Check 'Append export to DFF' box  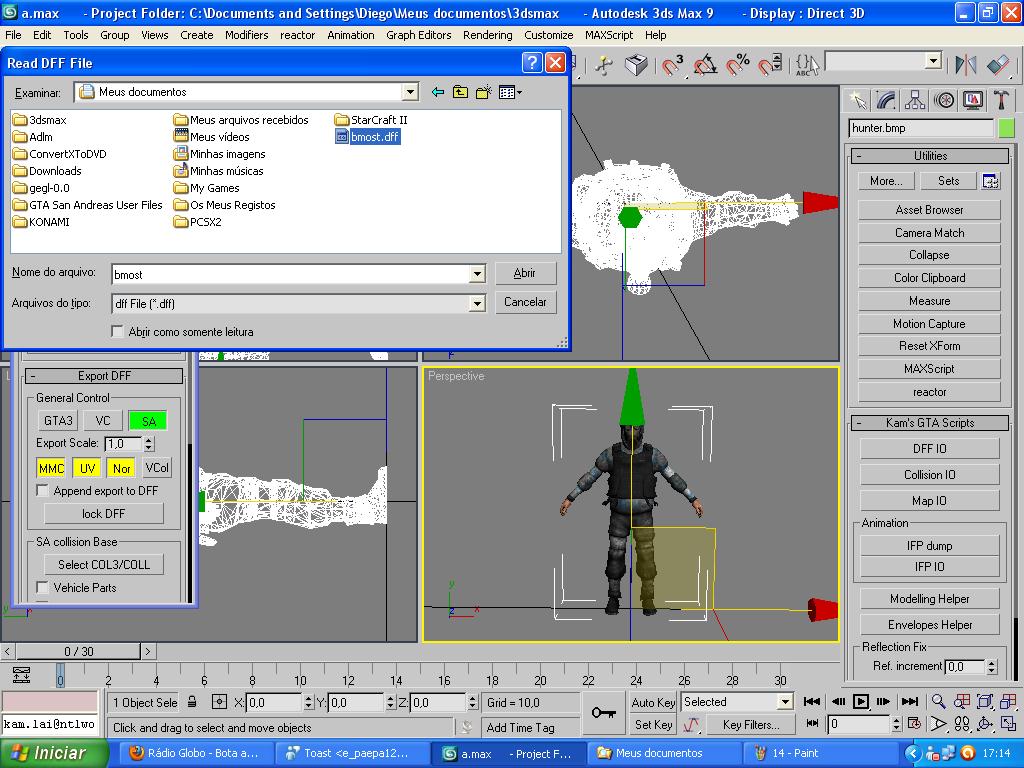pos(42,490)
